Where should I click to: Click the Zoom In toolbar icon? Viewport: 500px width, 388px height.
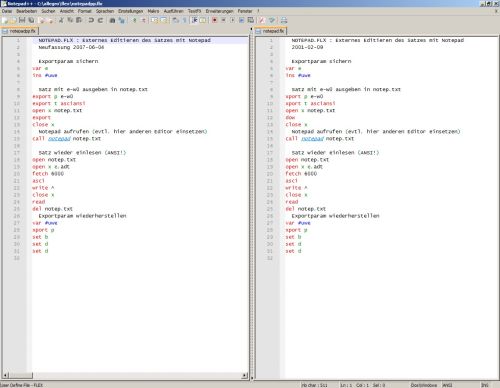[134, 20]
